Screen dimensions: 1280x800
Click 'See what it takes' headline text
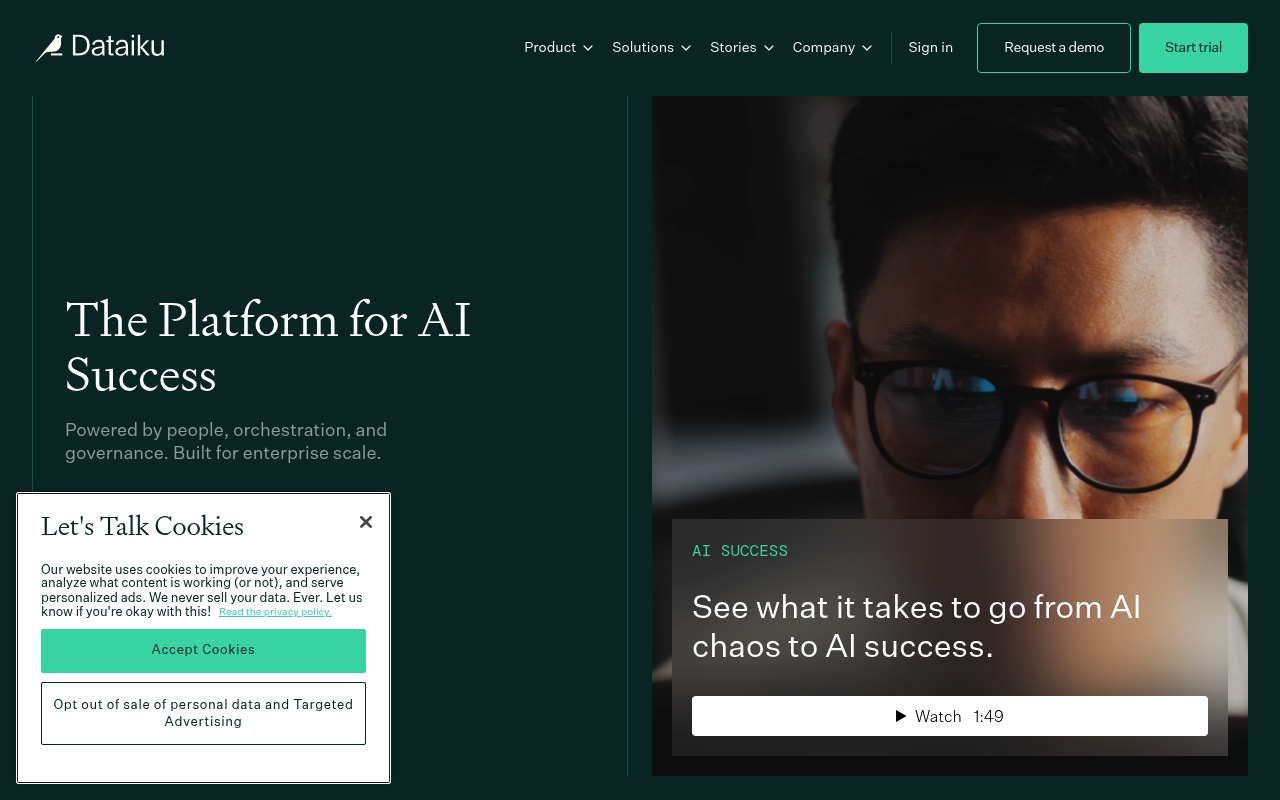click(x=916, y=626)
